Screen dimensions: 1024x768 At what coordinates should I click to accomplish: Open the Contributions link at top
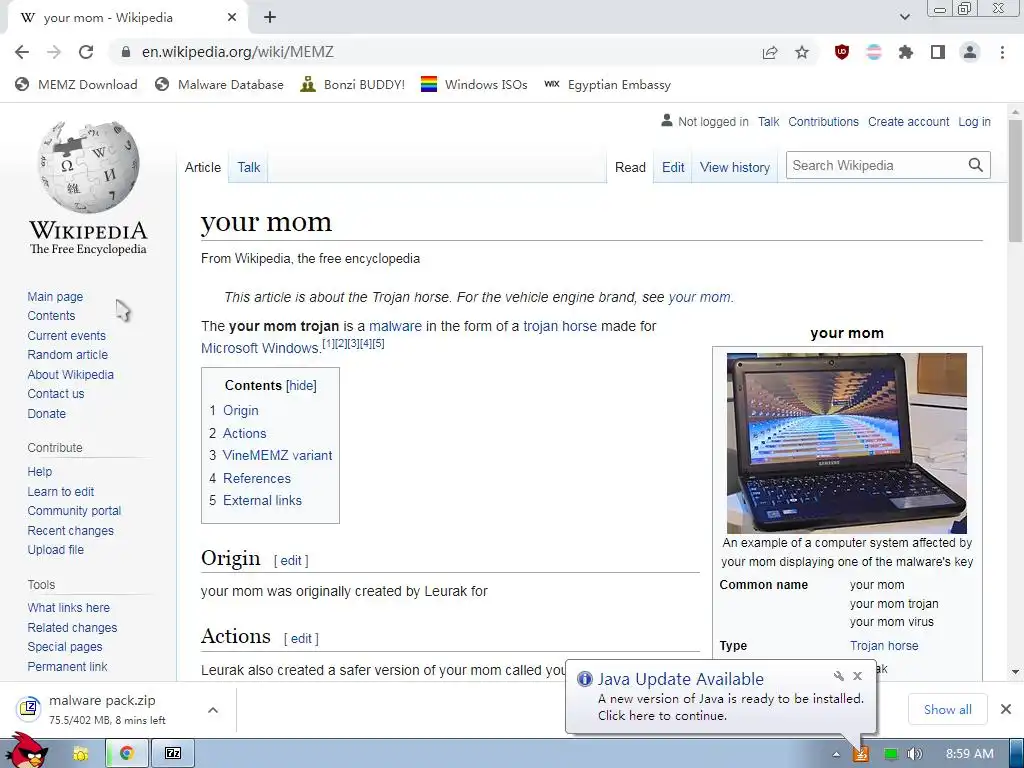click(x=823, y=121)
